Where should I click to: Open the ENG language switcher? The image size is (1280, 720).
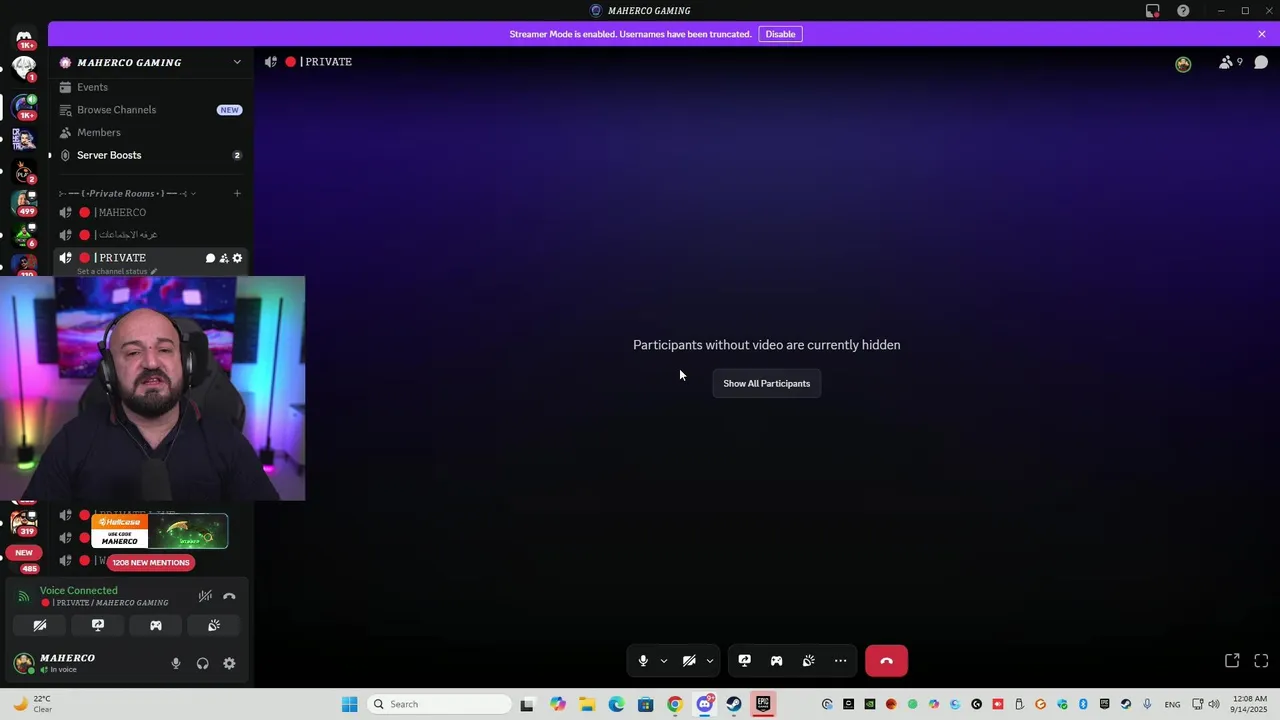[1172, 704]
